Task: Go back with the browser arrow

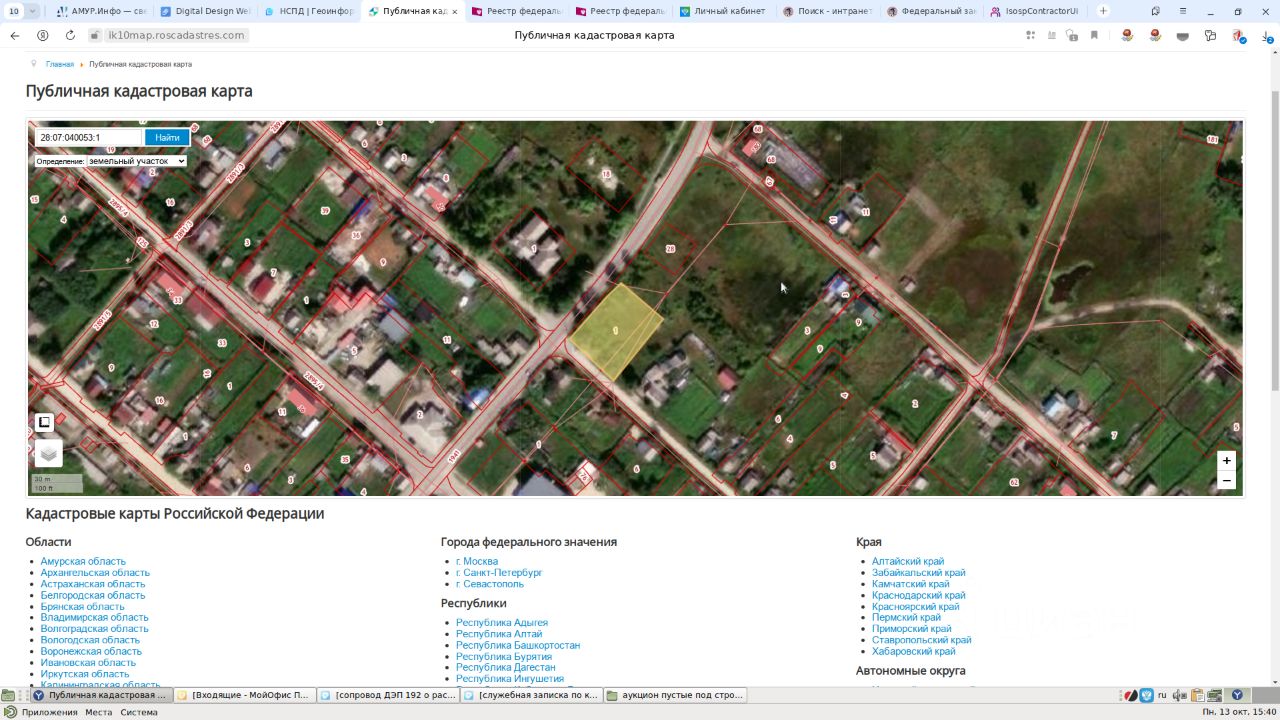Action: 15,35
